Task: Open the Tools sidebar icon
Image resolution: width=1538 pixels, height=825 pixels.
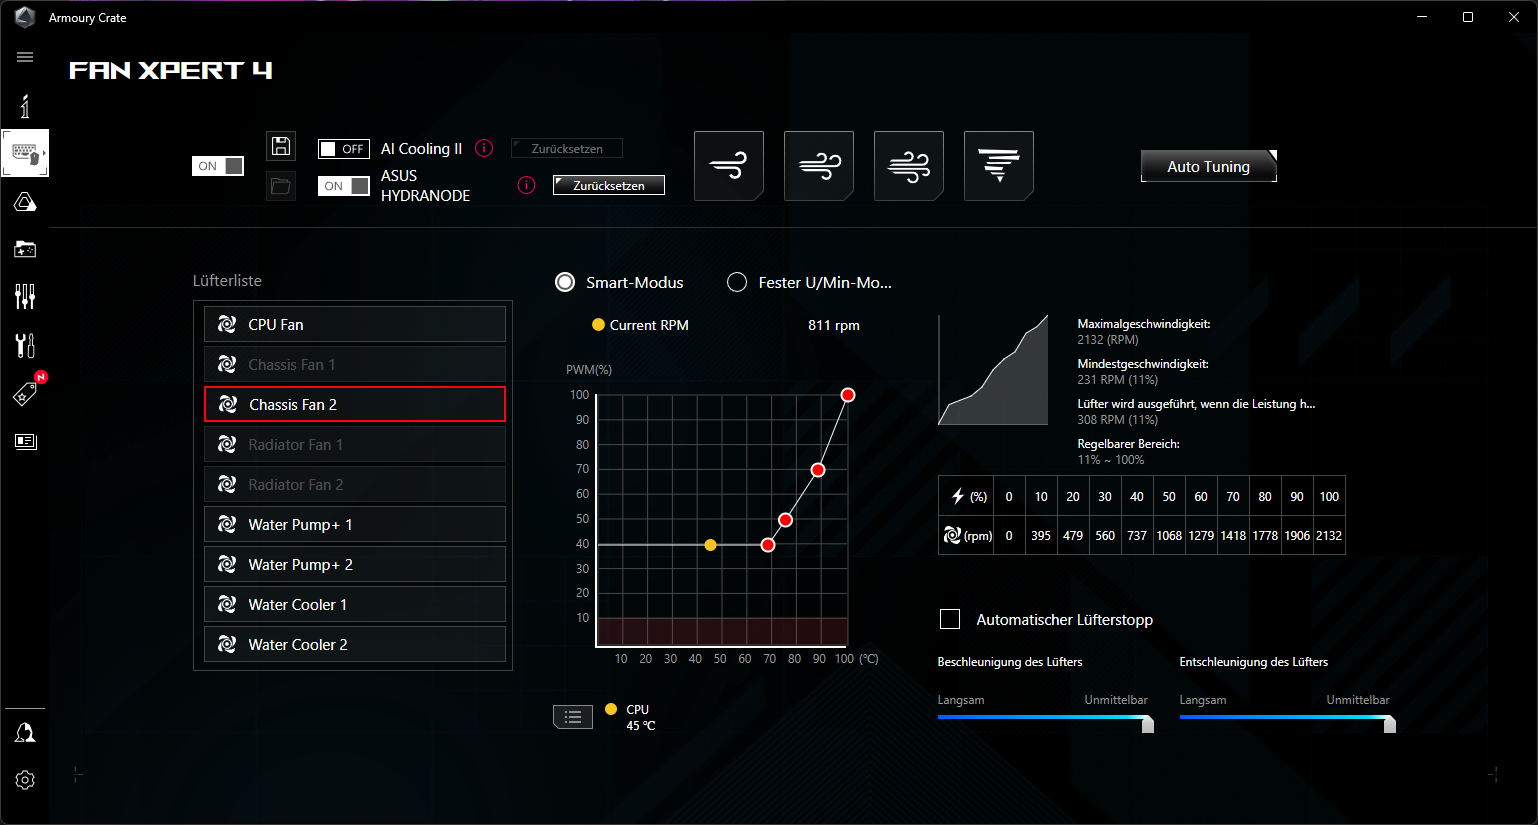Action: pyautogui.click(x=25, y=345)
